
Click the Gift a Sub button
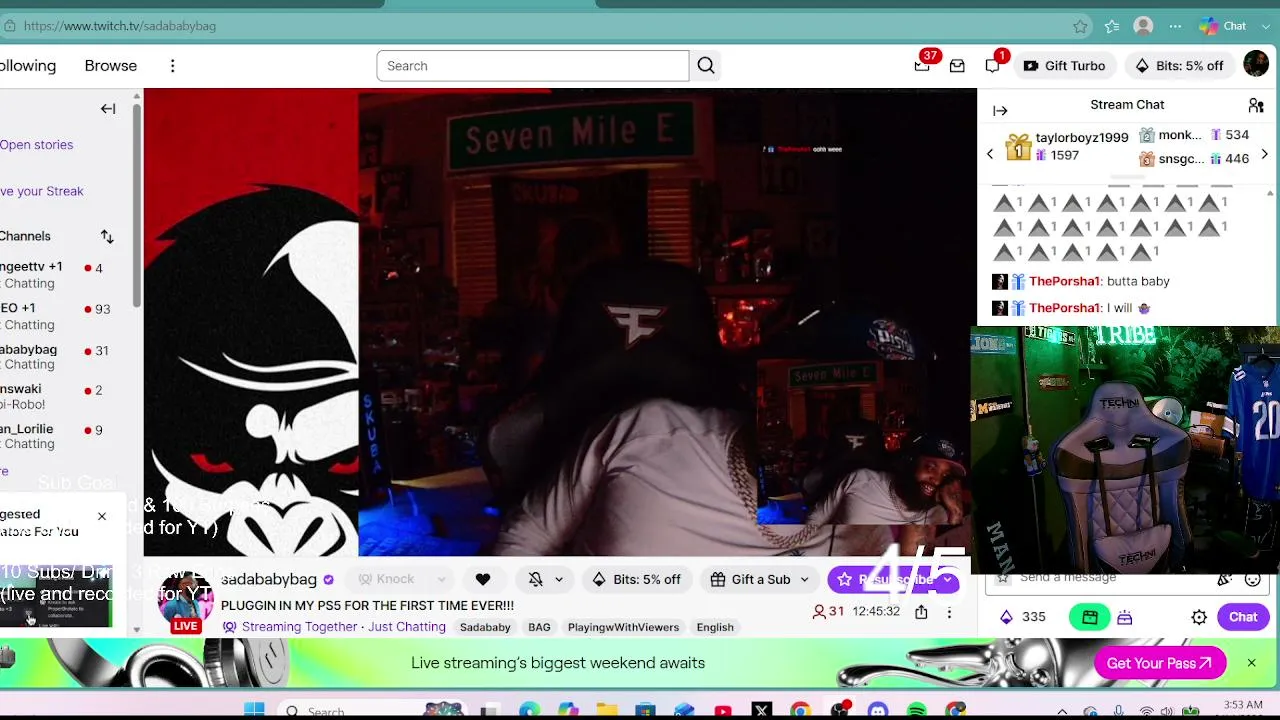pos(750,579)
